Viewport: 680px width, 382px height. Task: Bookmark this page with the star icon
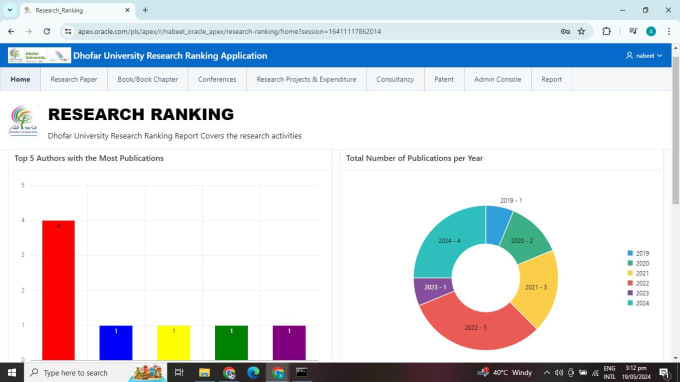582,31
